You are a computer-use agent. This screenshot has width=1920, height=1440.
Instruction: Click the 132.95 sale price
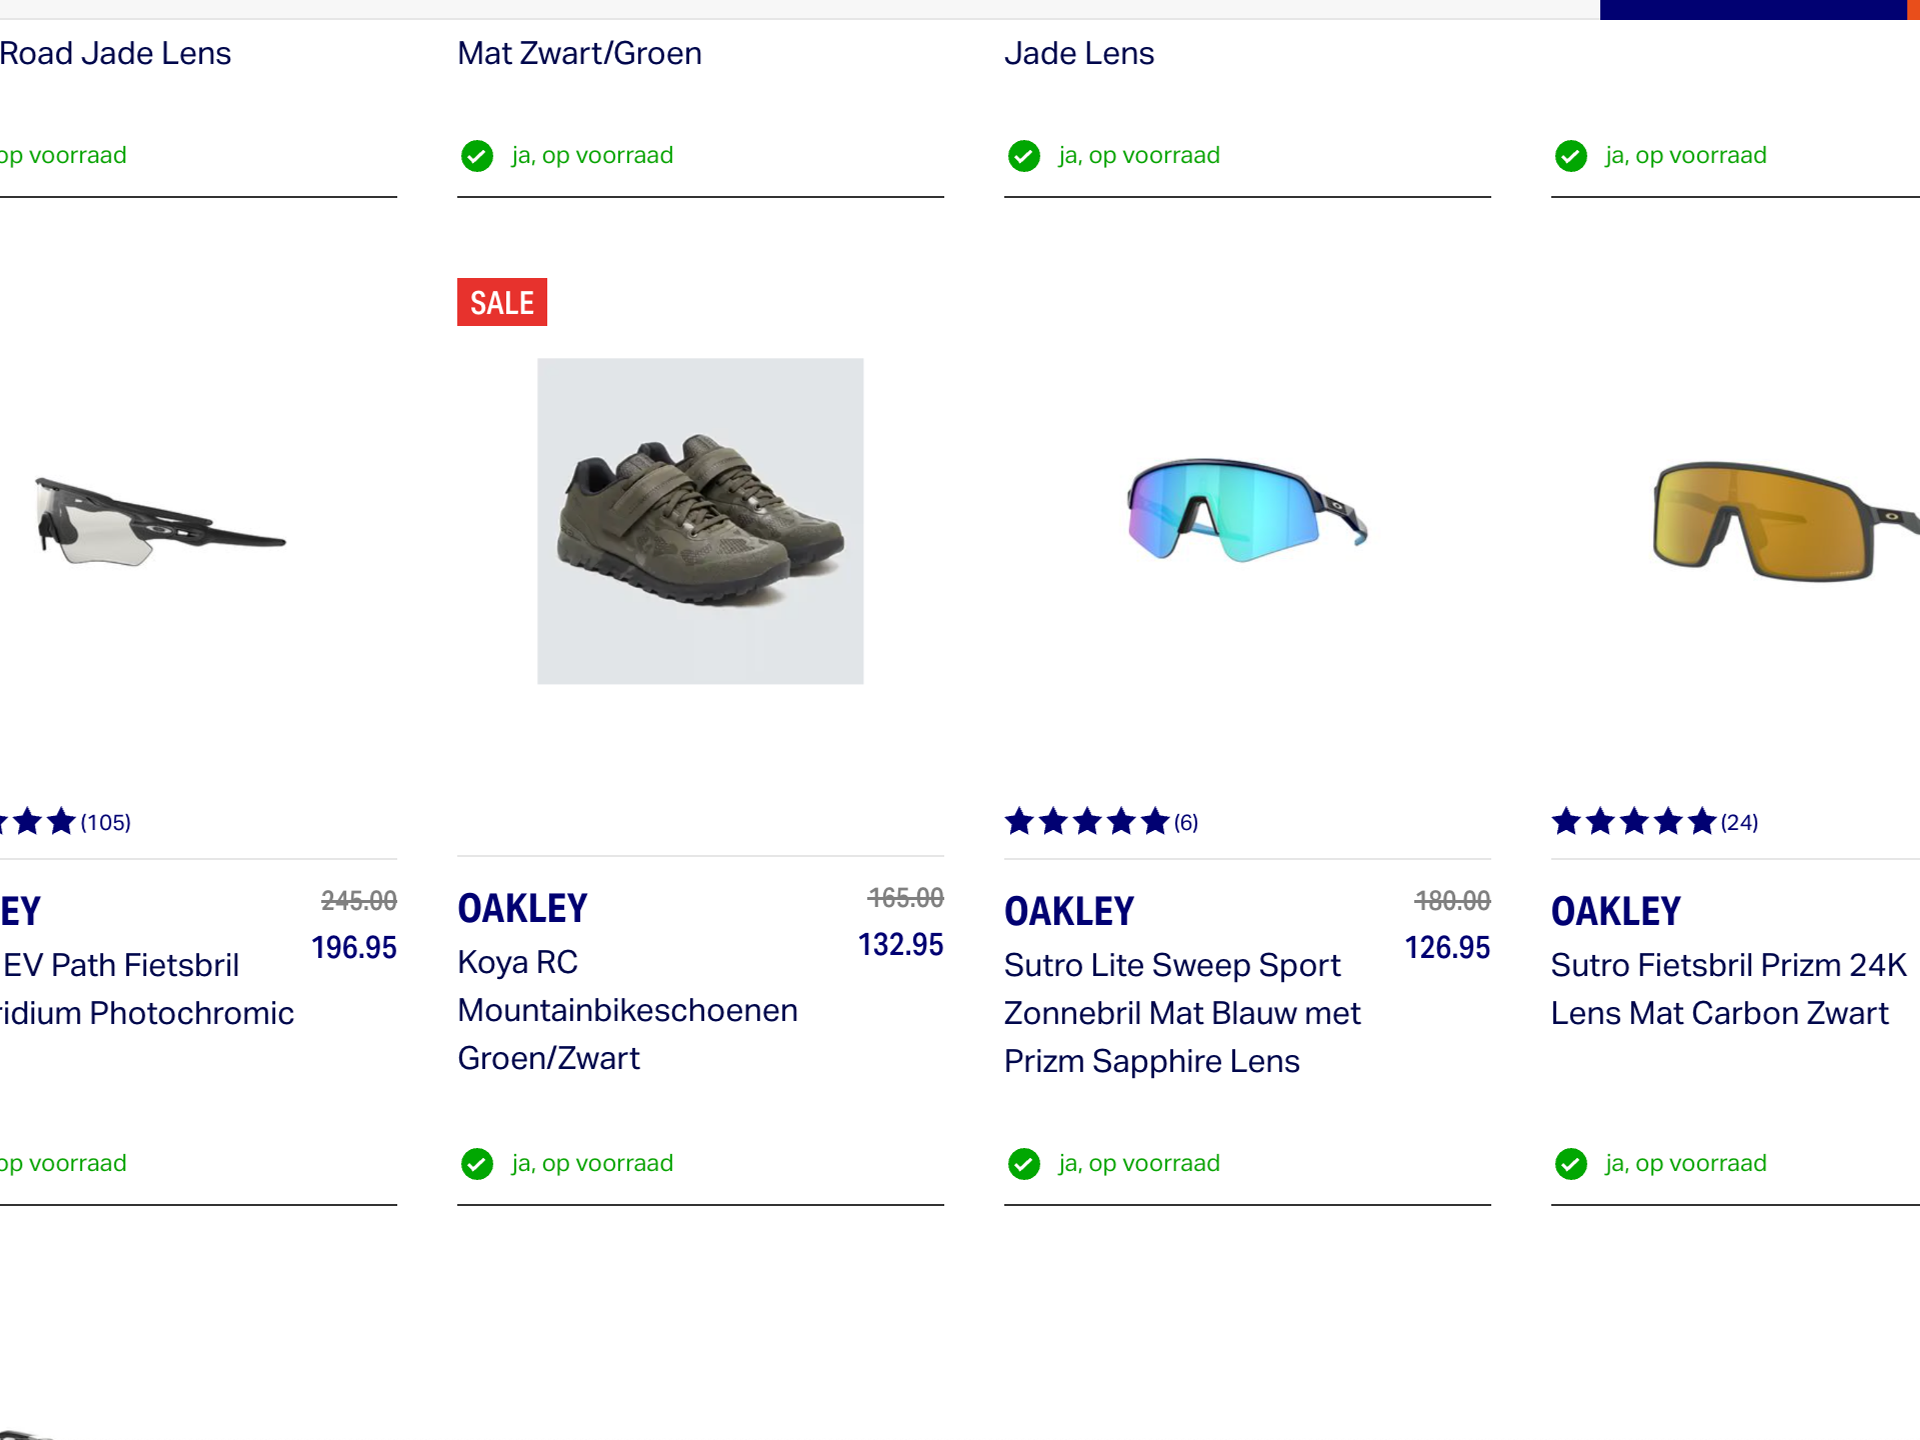coord(900,944)
